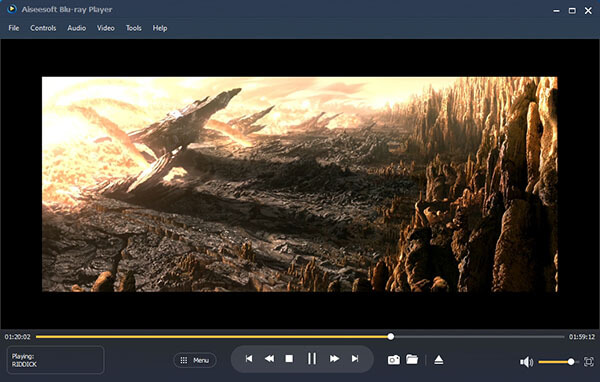The width and height of the screenshot is (600, 382).
Task: Open the disc Menu button
Action: coord(195,360)
